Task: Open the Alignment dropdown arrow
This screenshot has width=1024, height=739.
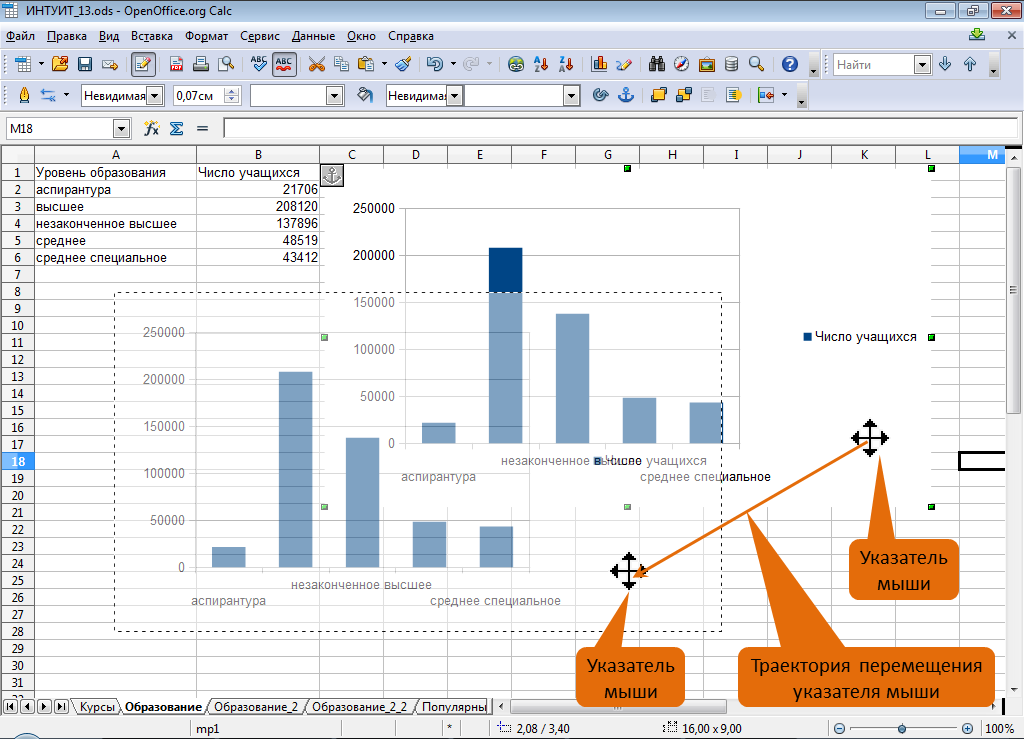Action: click(x=784, y=95)
